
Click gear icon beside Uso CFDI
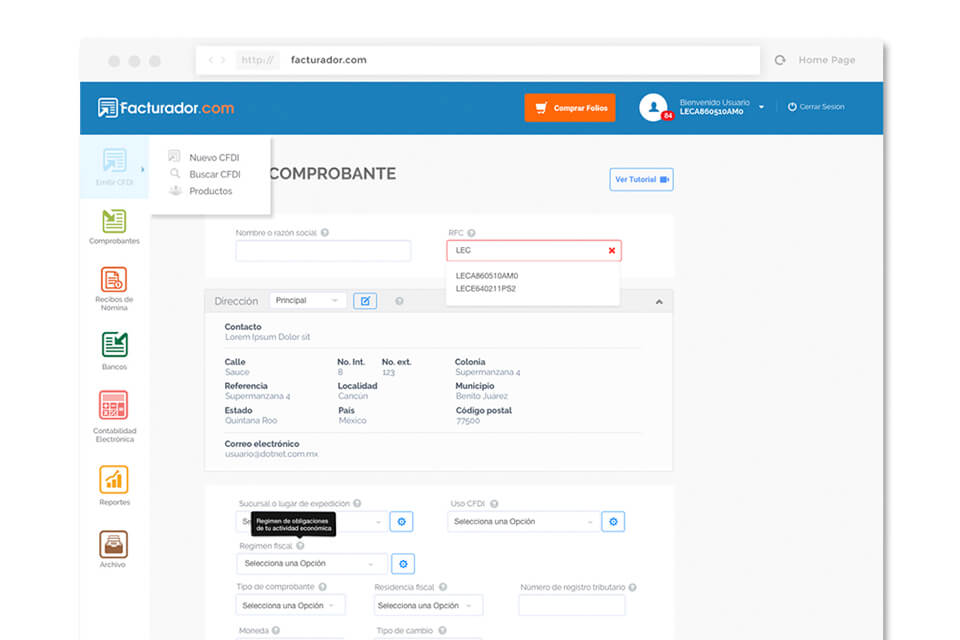[614, 521]
